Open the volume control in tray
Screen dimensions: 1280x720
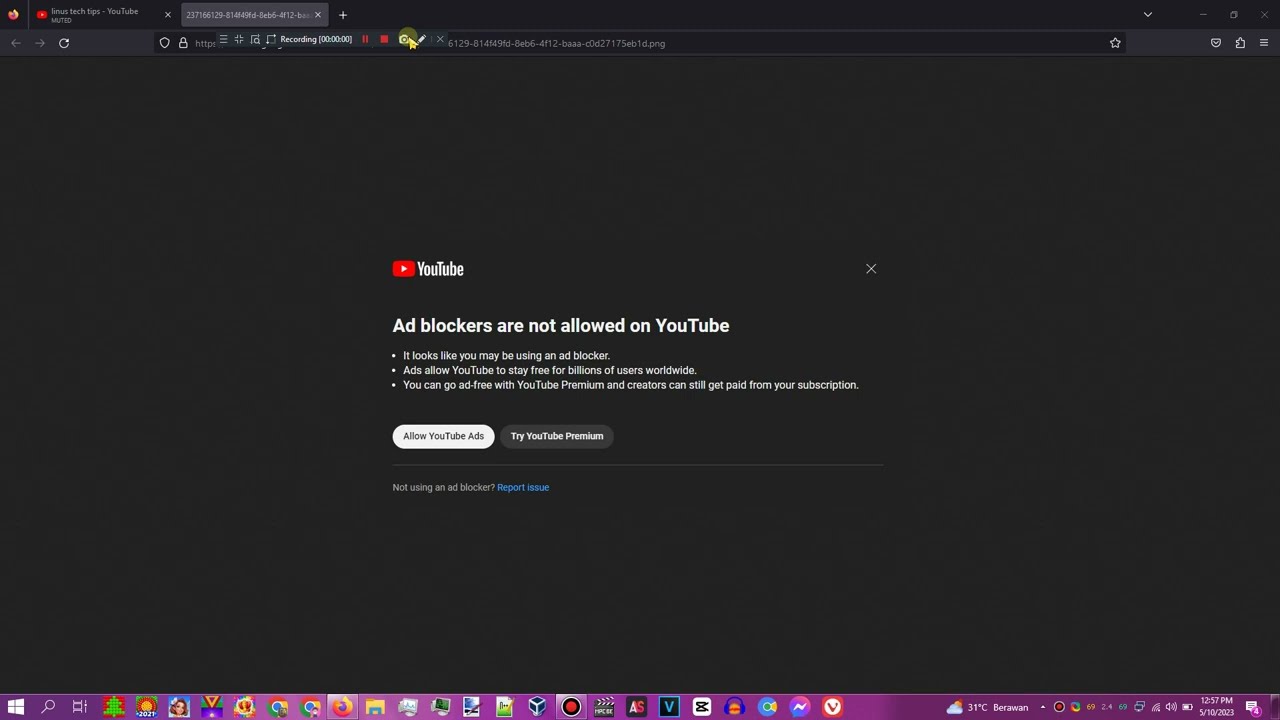tap(1171, 707)
